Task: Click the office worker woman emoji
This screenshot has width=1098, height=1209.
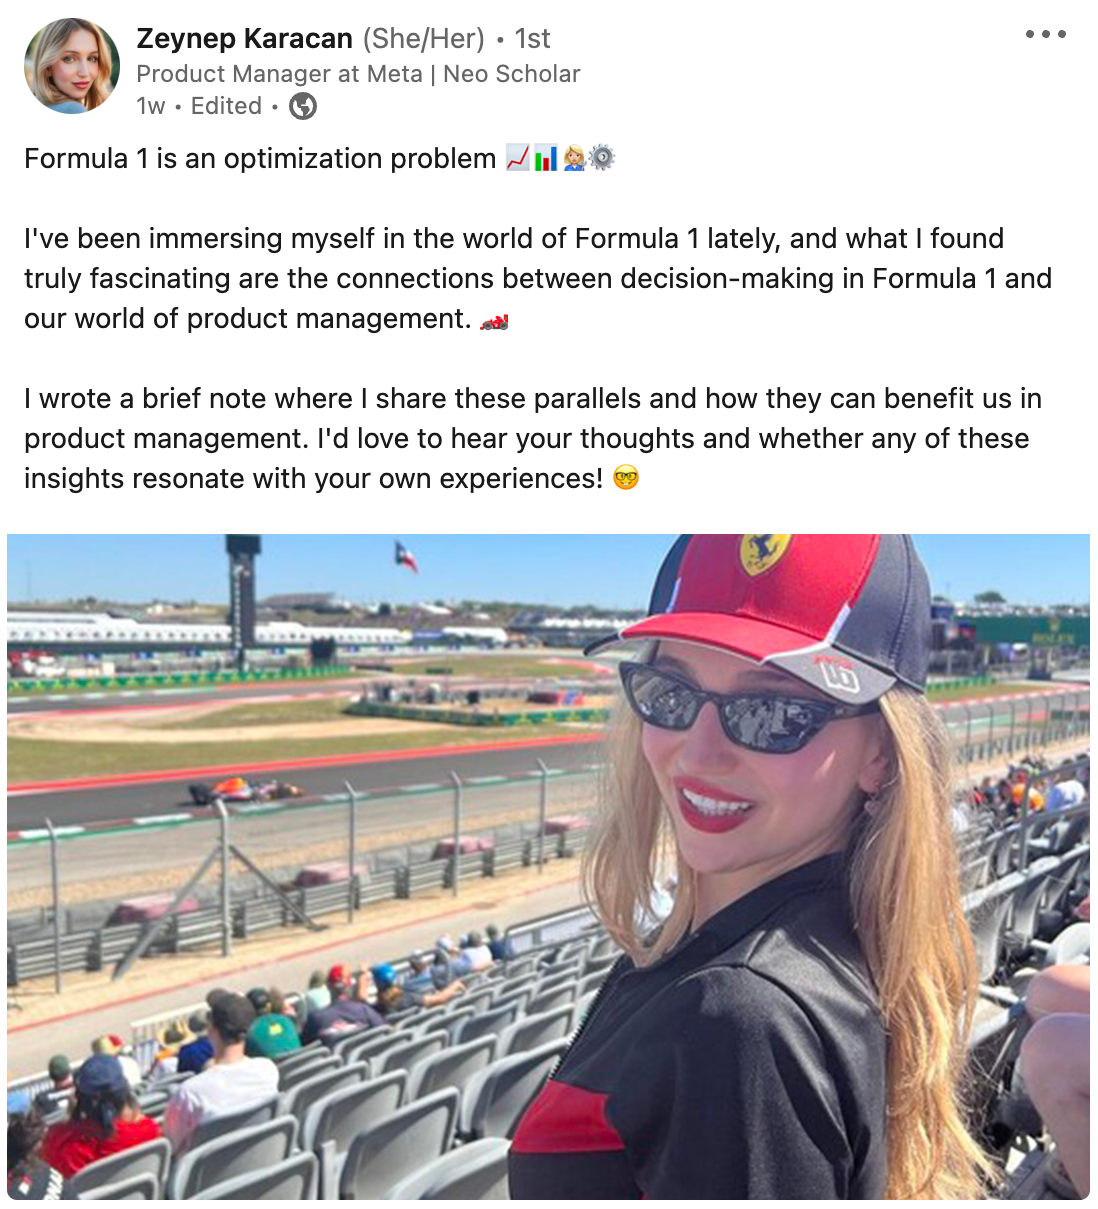Action: tap(574, 158)
